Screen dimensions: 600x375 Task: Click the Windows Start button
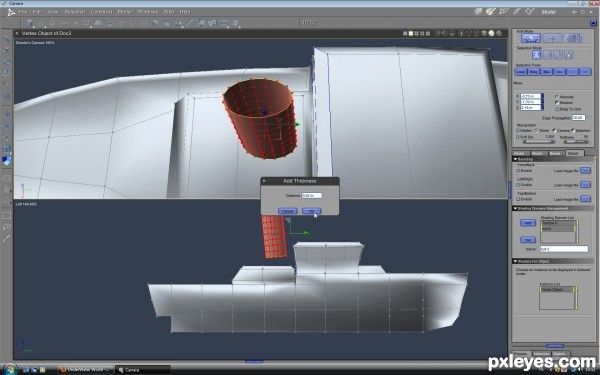10,369
